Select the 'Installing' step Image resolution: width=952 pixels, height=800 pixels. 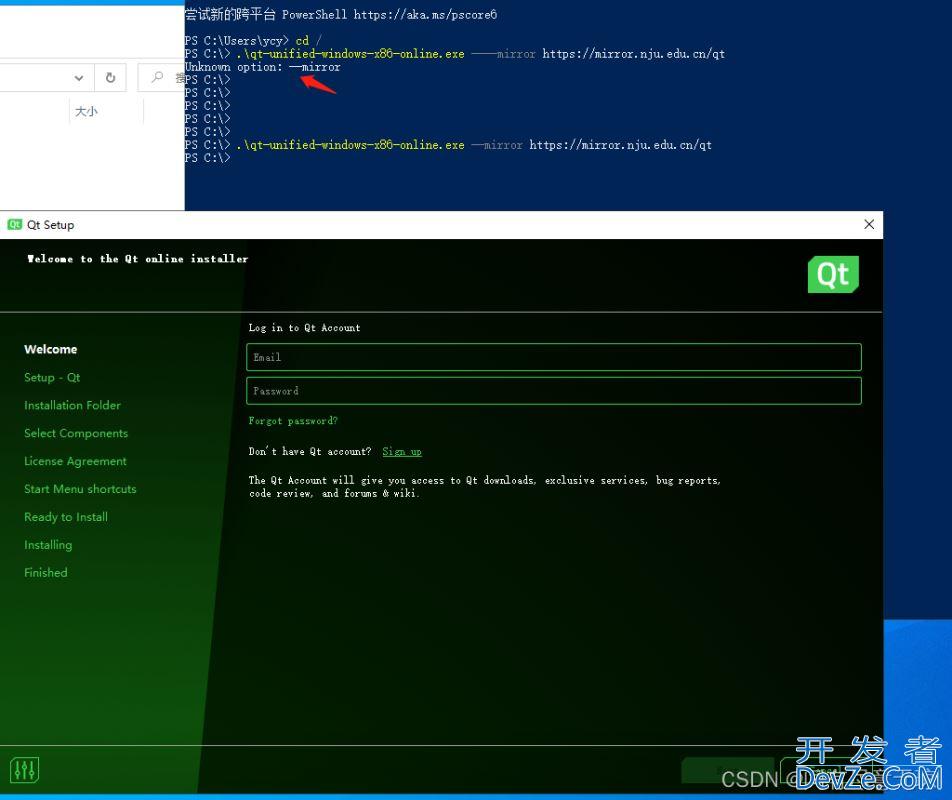(48, 544)
